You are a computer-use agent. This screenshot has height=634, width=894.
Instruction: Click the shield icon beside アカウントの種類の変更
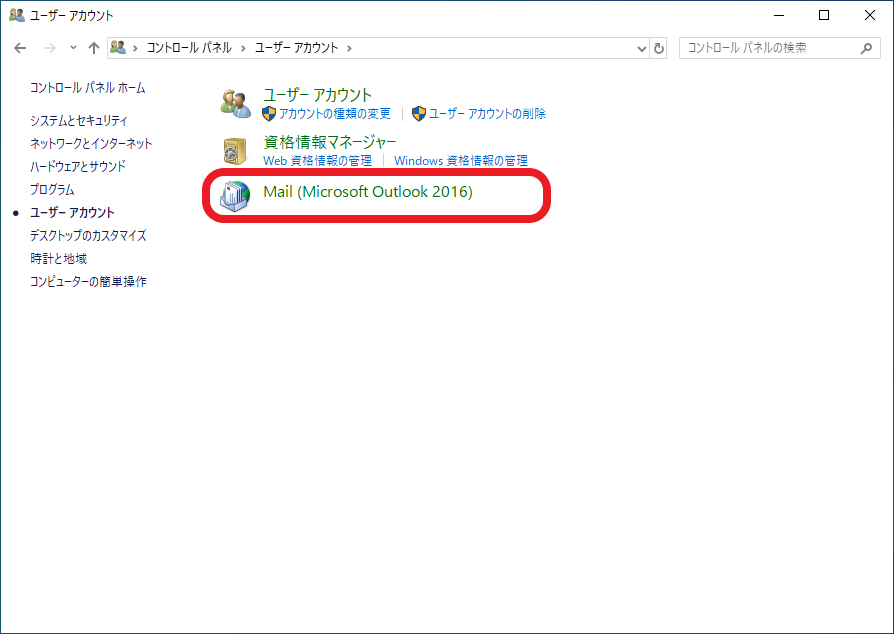click(269, 114)
